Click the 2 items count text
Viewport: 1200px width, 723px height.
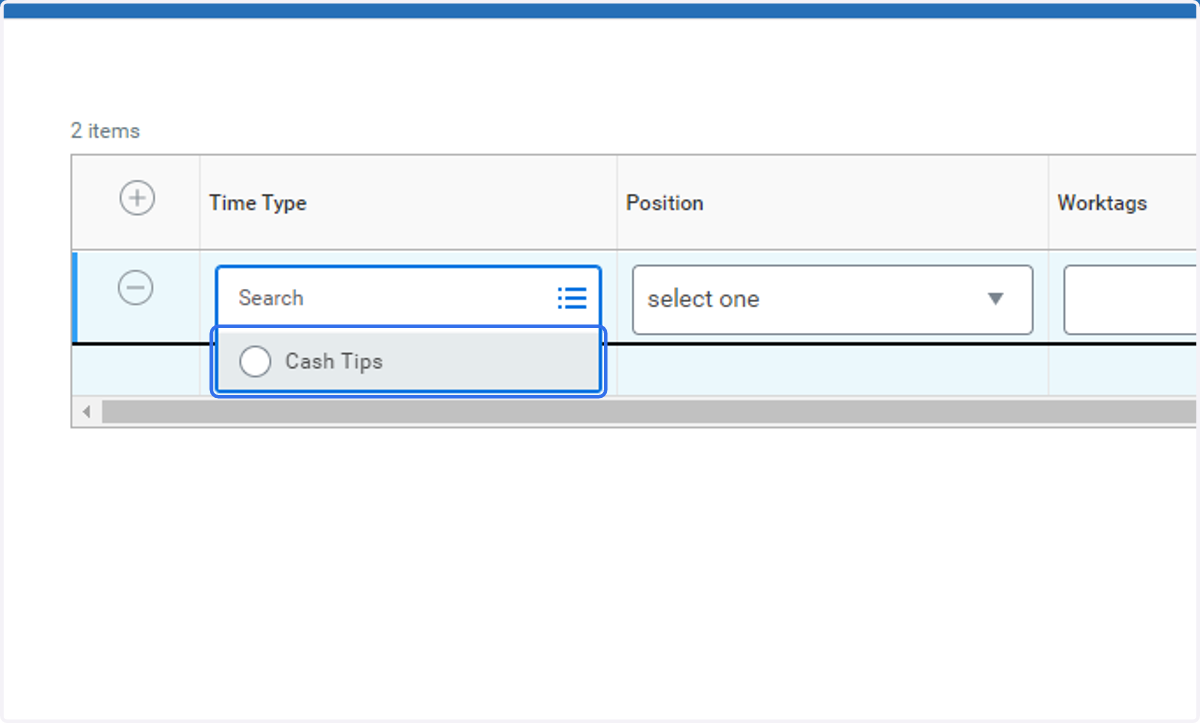click(x=105, y=131)
